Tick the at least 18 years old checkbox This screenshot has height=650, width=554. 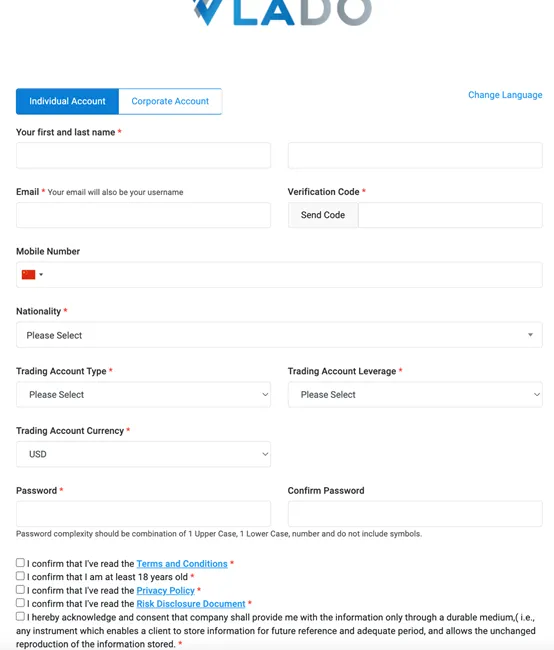click(x=20, y=576)
